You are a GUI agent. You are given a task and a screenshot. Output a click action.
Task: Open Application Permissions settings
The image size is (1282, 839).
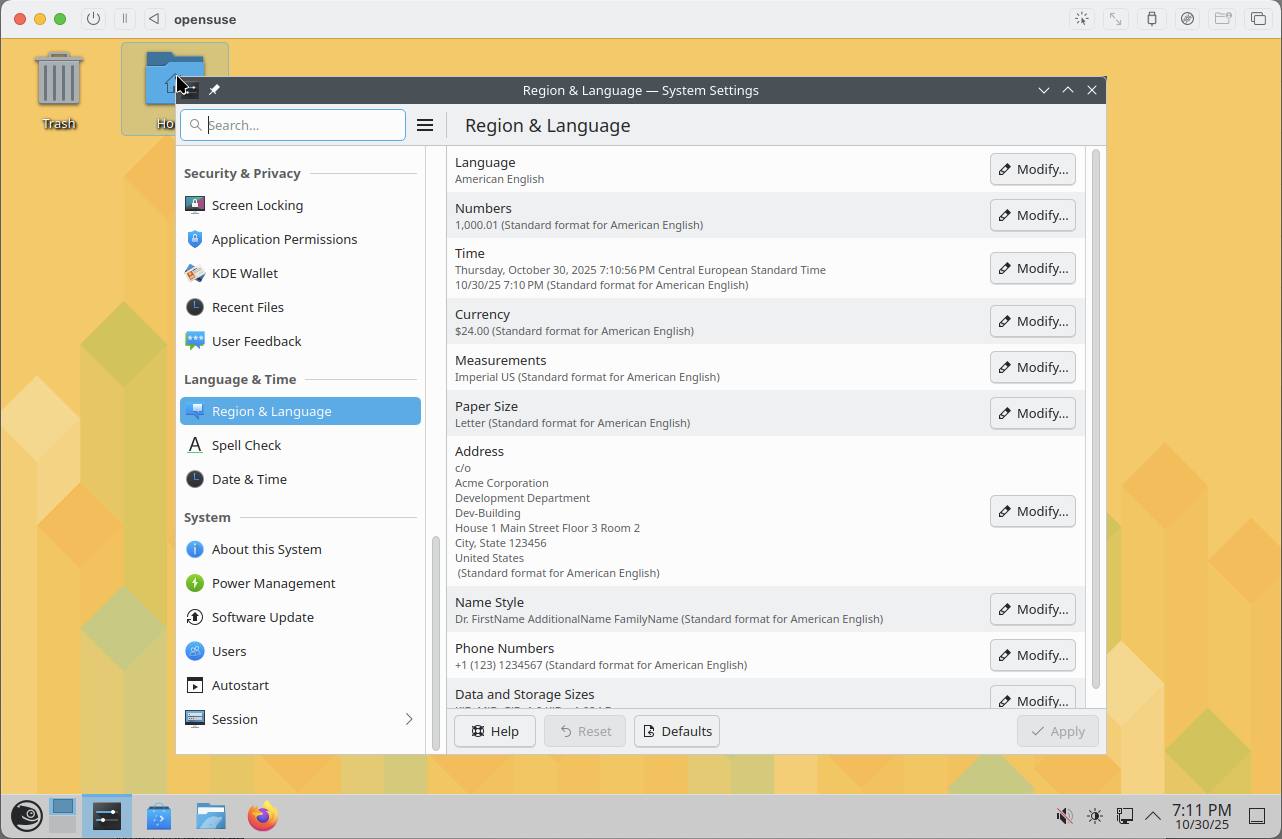[284, 239]
